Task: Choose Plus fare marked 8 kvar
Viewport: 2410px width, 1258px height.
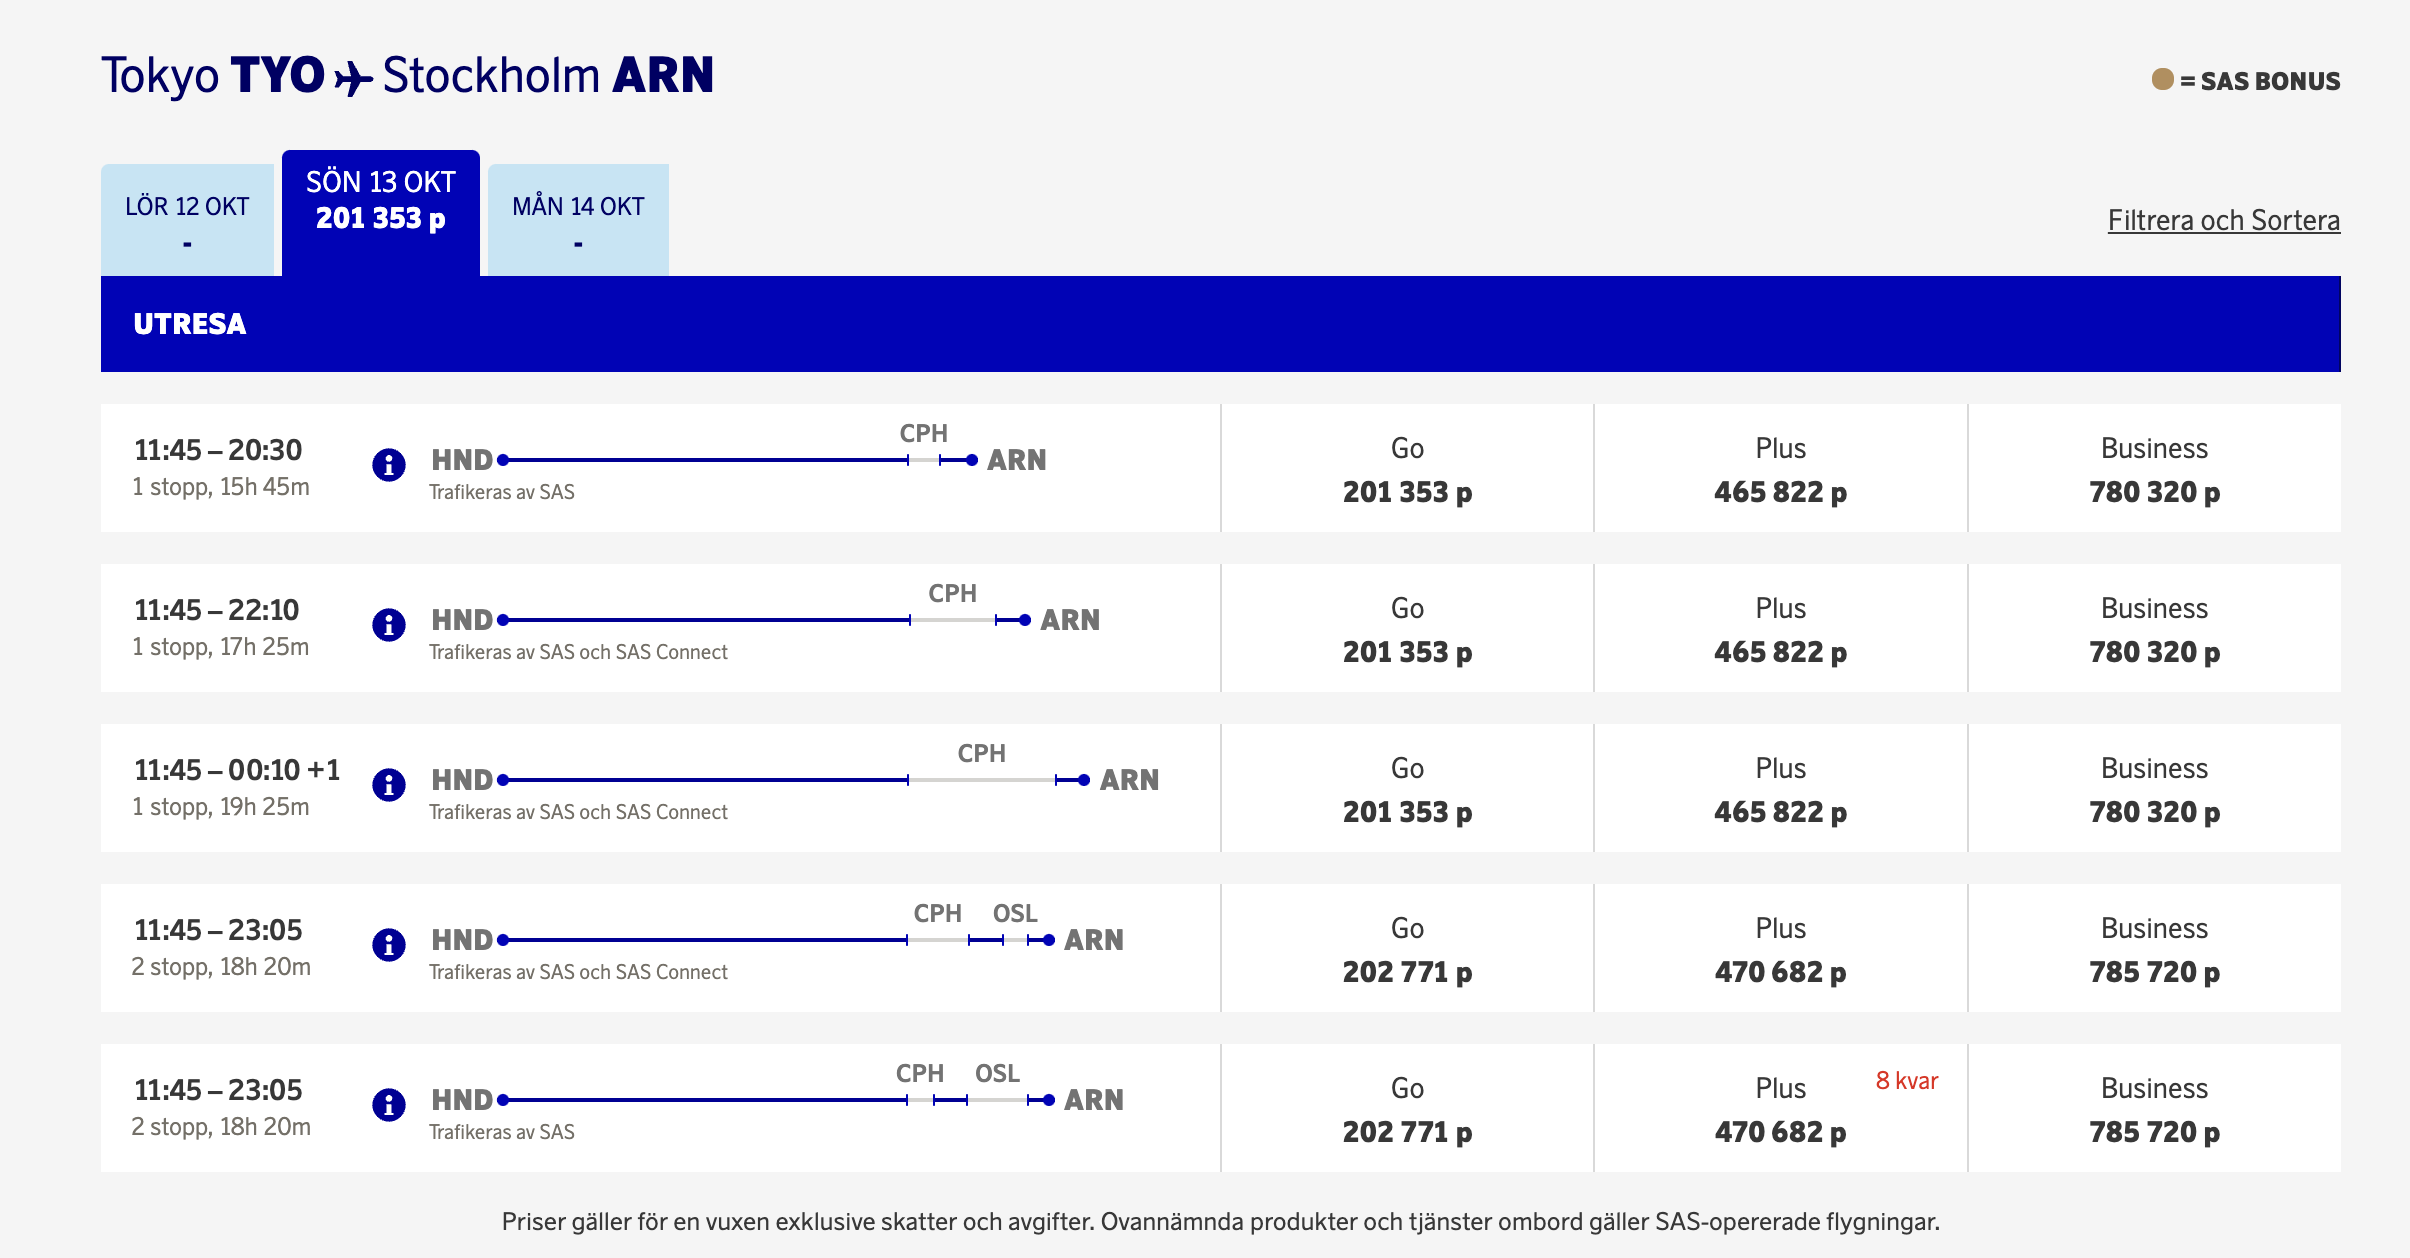Action: pos(1781,1108)
